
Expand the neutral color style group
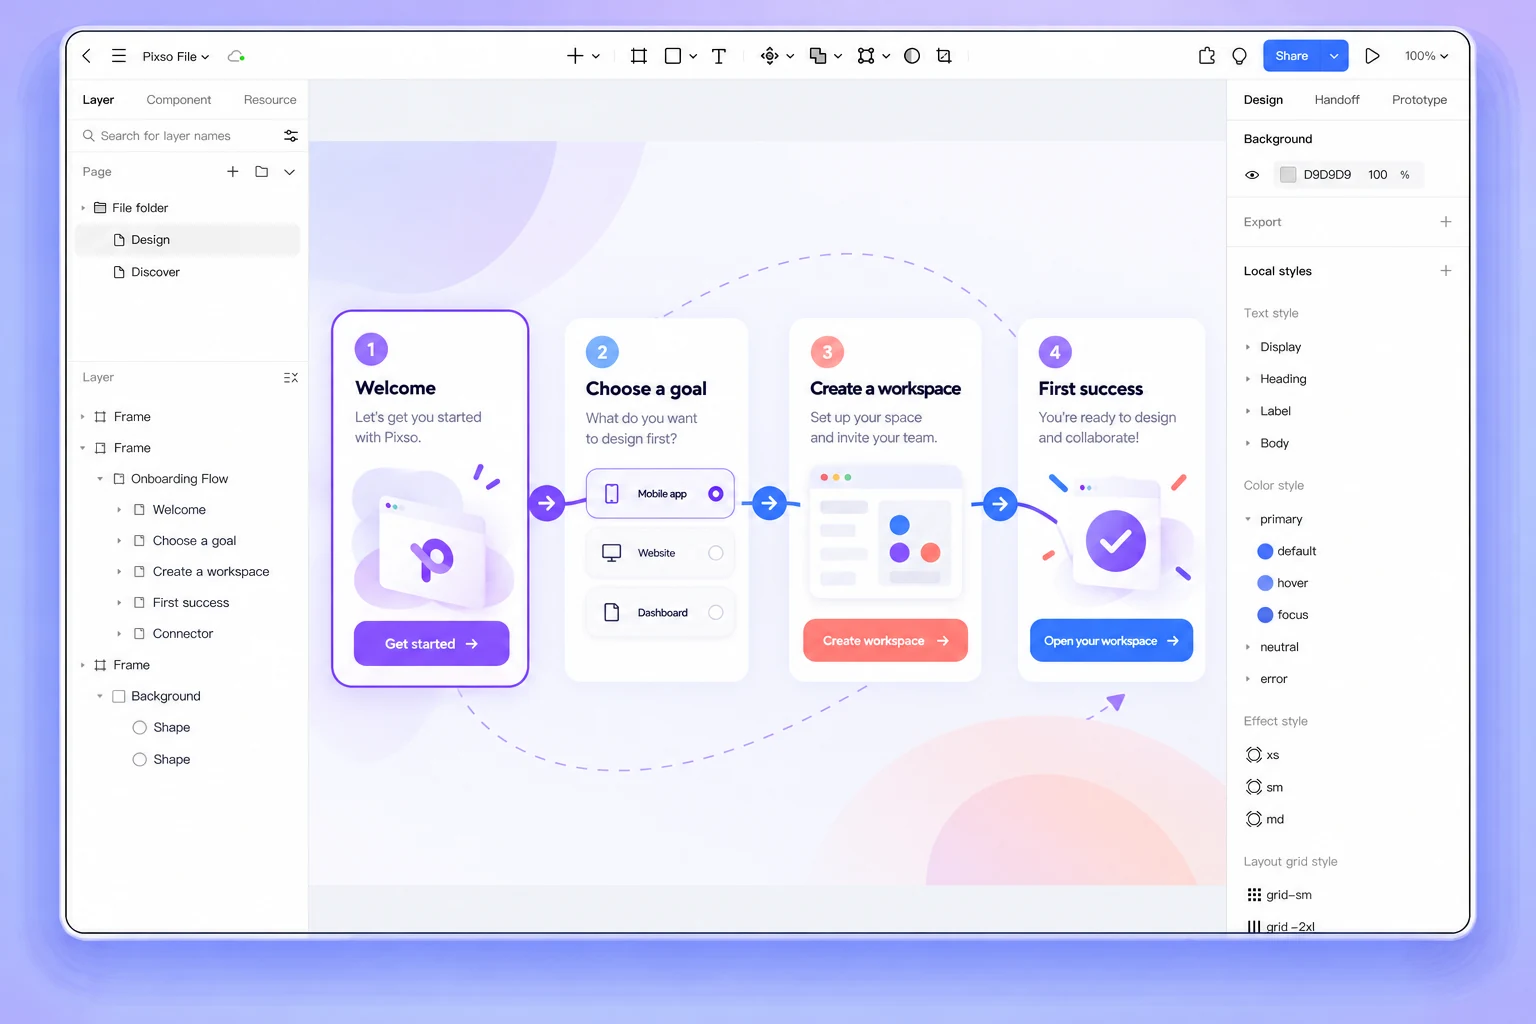(1248, 647)
